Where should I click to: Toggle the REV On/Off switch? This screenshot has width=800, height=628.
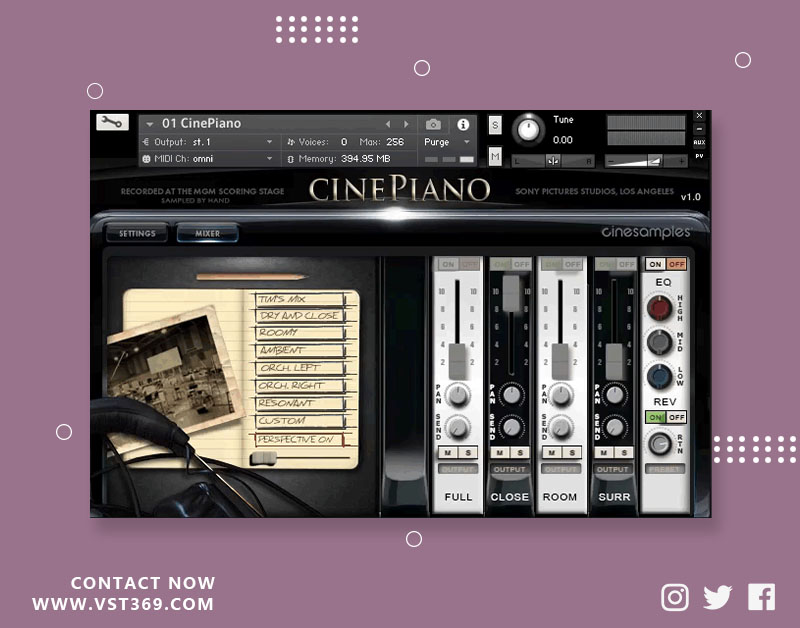pyautogui.click(x=666, y=417)
